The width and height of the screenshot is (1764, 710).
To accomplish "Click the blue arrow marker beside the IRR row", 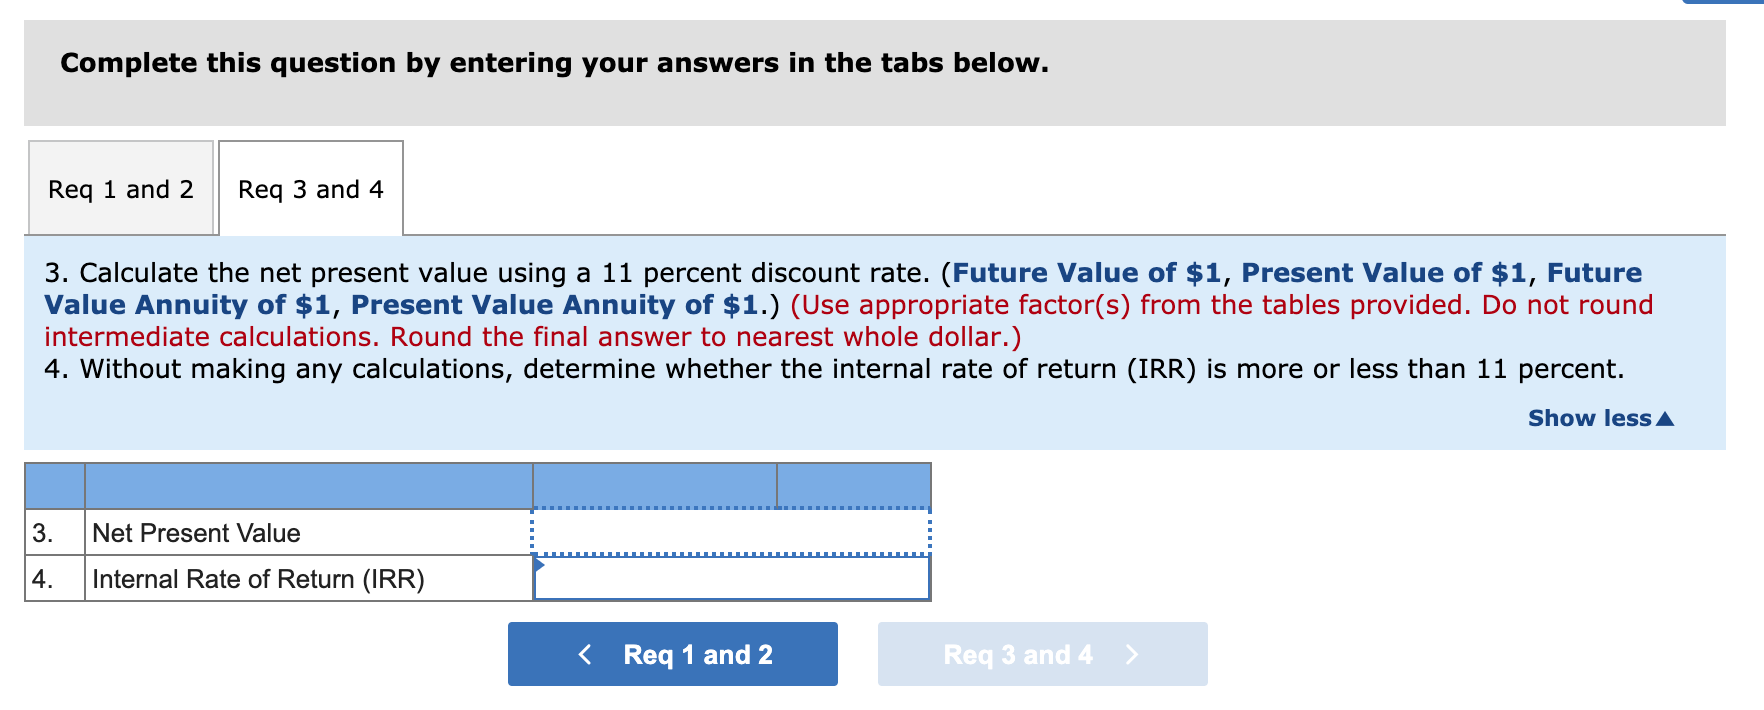I will (x=540, y=564).
